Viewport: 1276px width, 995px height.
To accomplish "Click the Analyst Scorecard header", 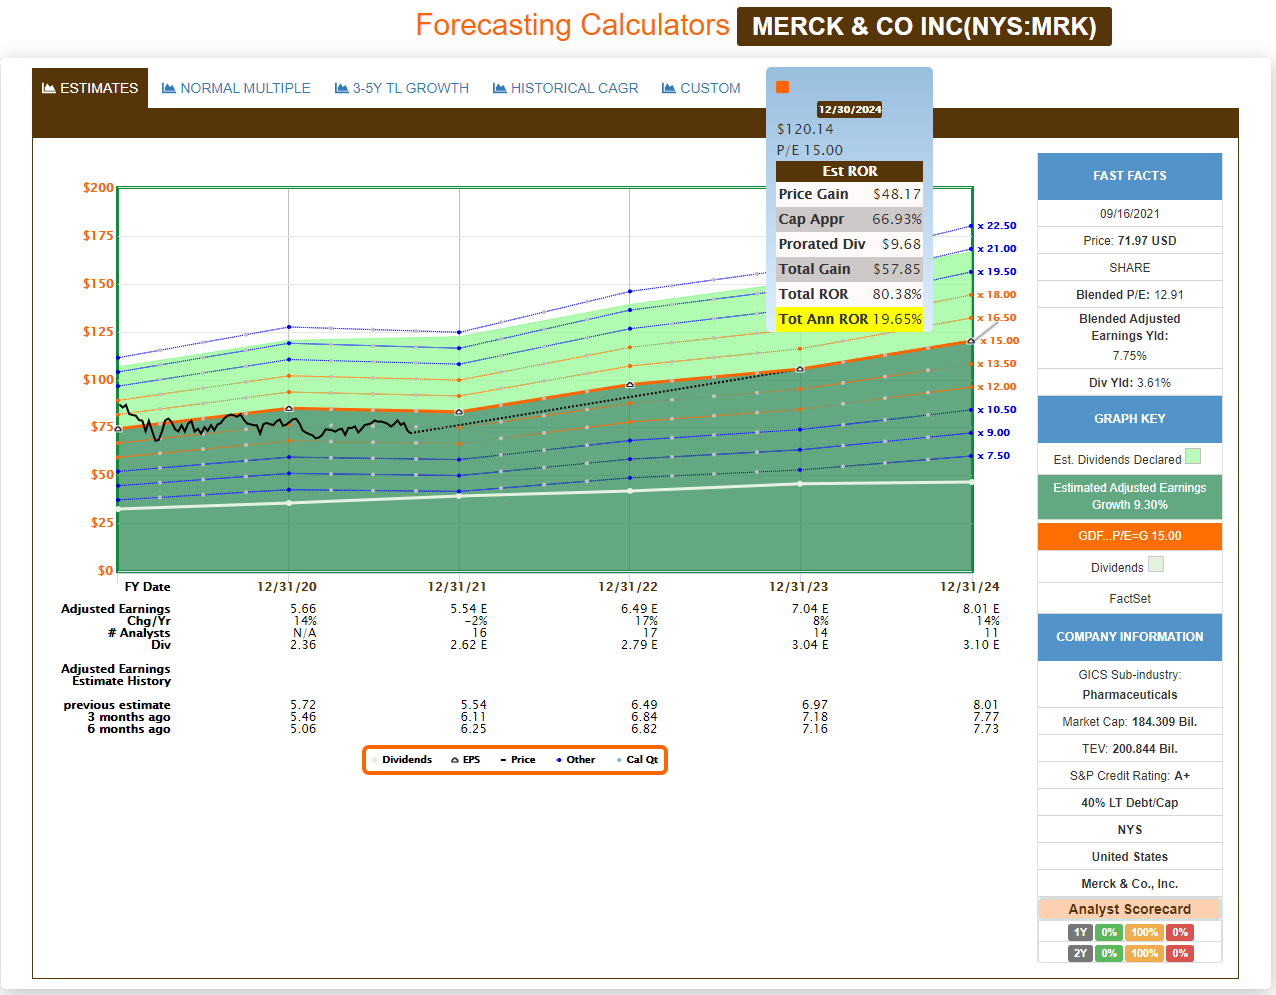I will [x=1129, y=909].
